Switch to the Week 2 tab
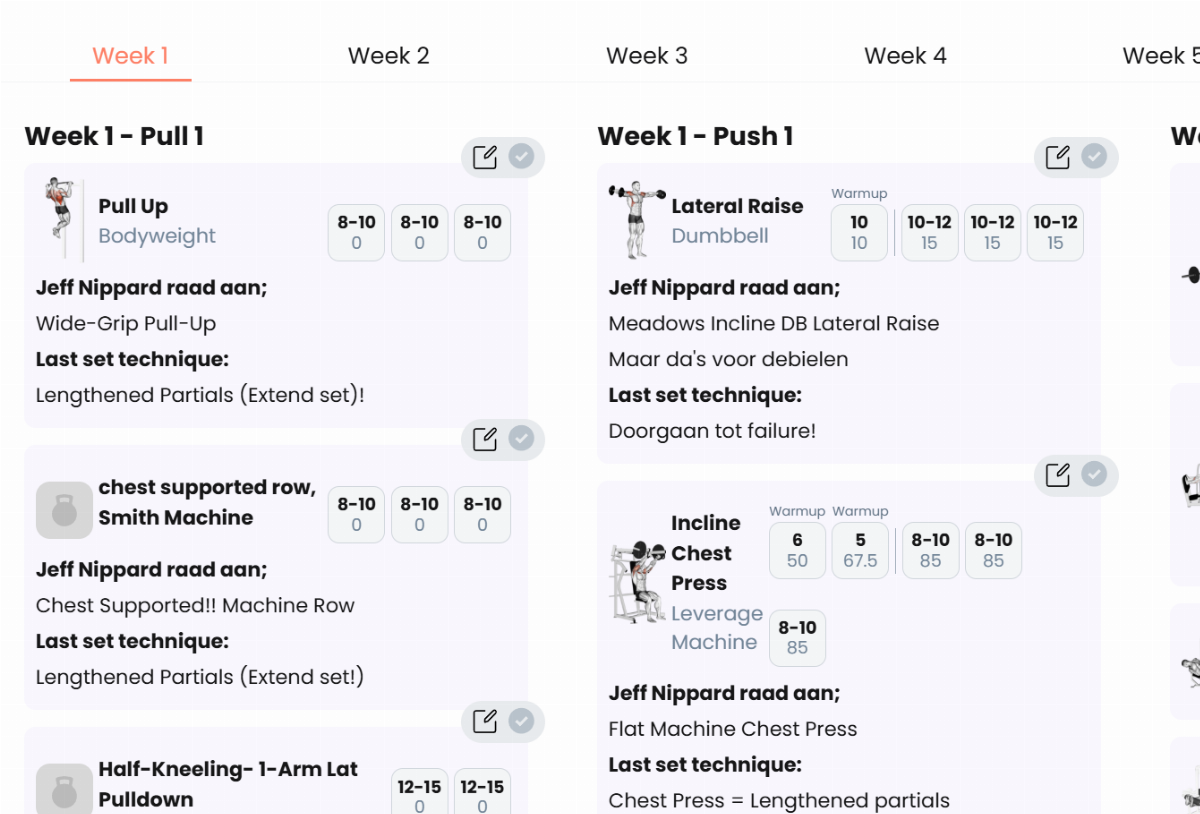 point(388,56)
